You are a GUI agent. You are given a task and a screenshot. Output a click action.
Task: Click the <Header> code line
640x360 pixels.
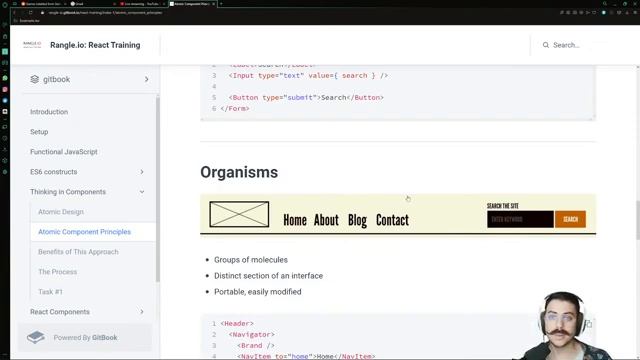(x=237, y=324)
